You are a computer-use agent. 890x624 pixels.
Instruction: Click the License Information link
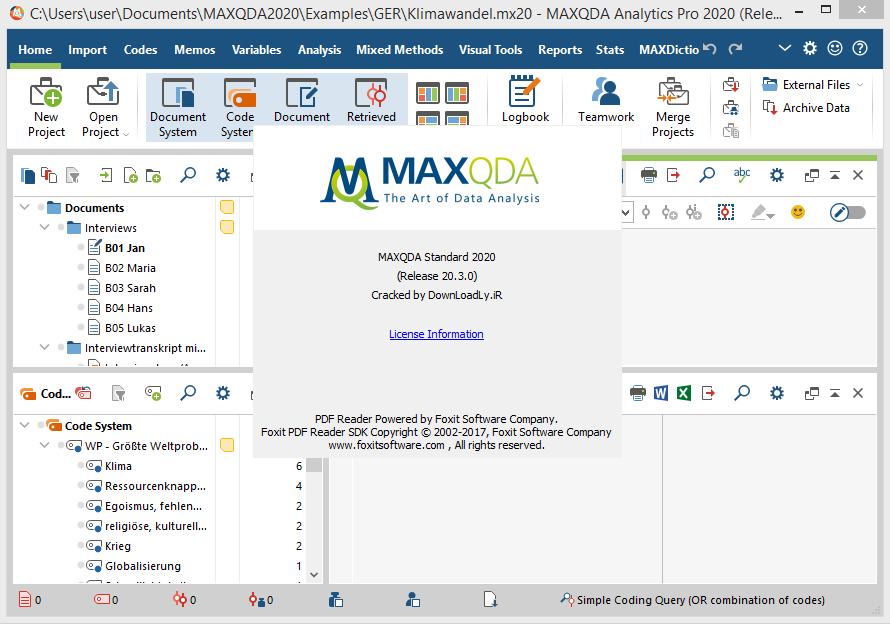pyautogui.click(x=436, y=334)
